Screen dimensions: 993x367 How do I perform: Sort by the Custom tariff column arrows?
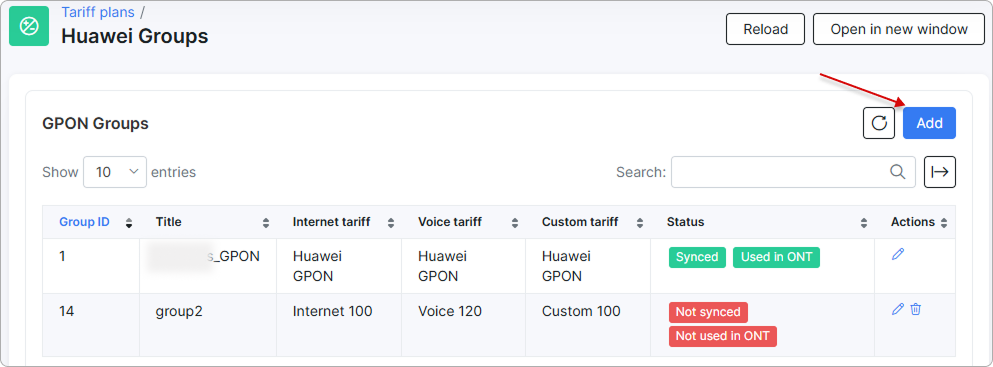tap(640, 223)
